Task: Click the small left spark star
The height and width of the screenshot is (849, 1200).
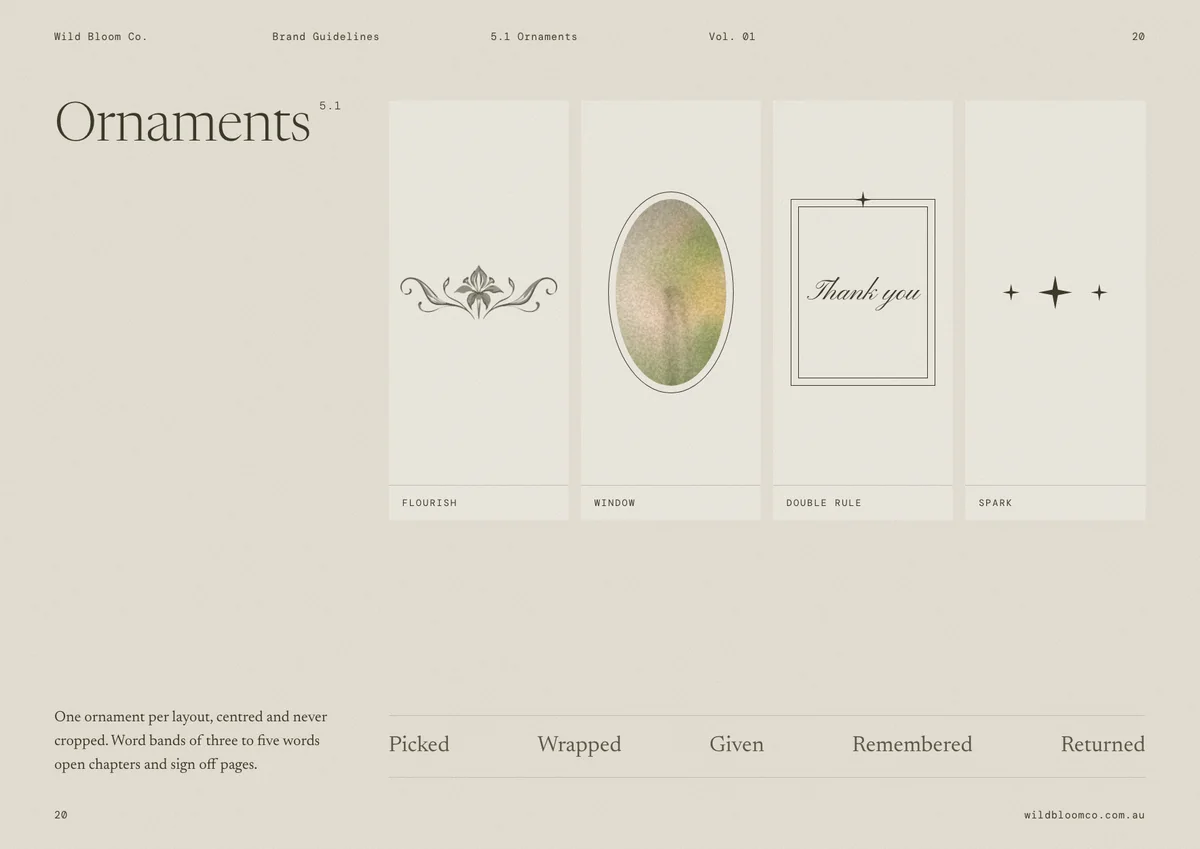Action: point(1011,292)
